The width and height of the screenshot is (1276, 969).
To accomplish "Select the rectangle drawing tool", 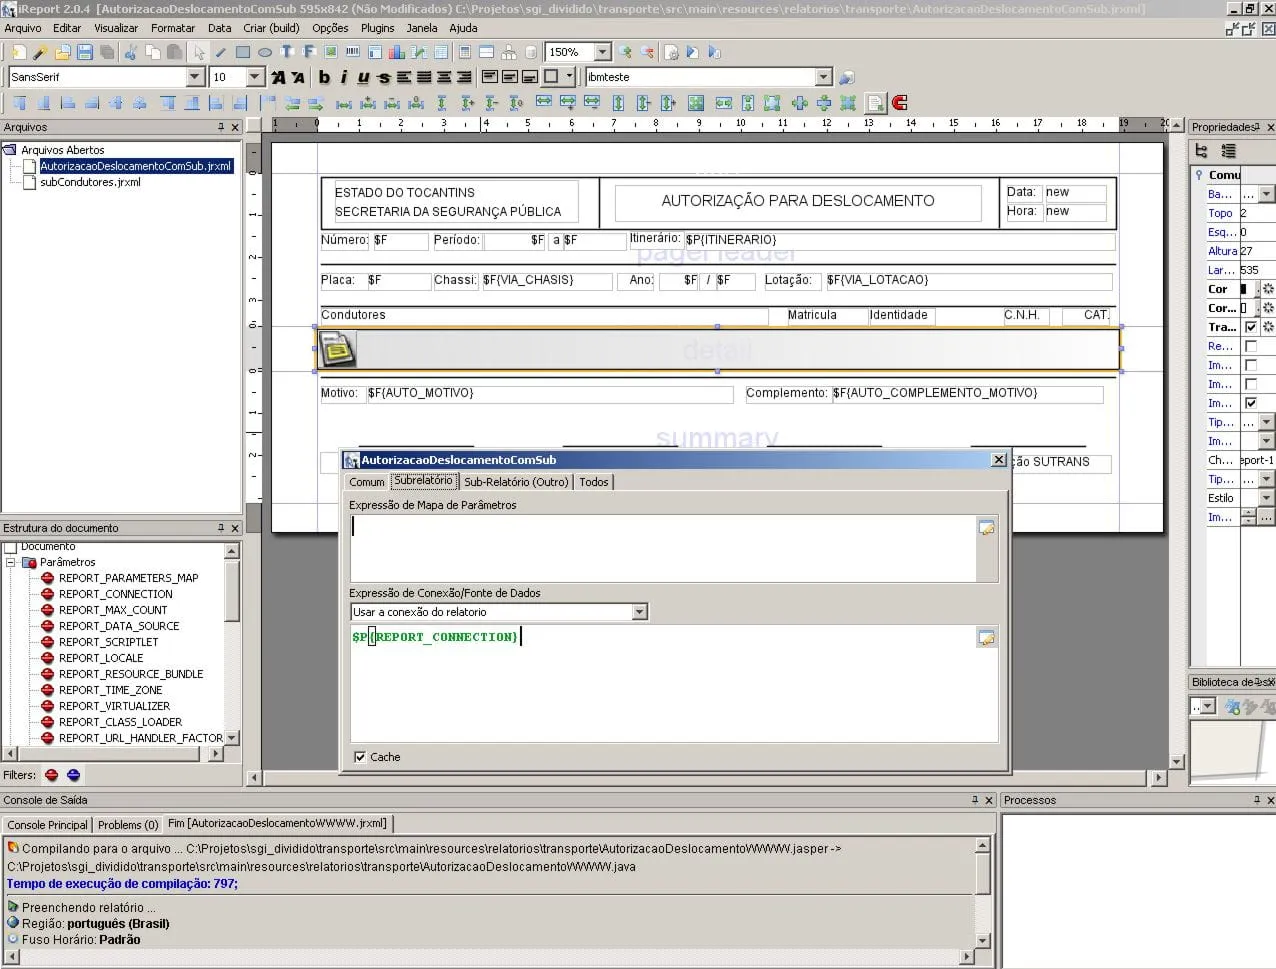I will (x=243, y=52).
